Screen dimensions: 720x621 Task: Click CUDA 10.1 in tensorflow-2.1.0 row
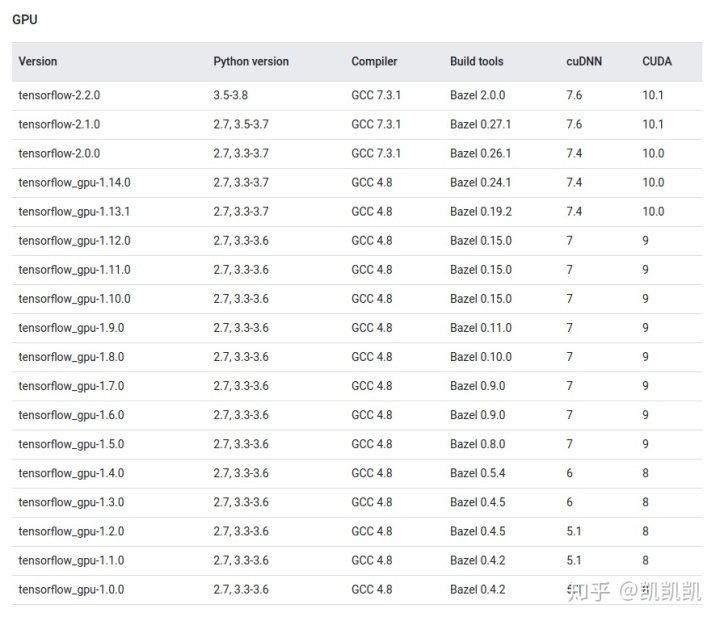coord(653,124)
